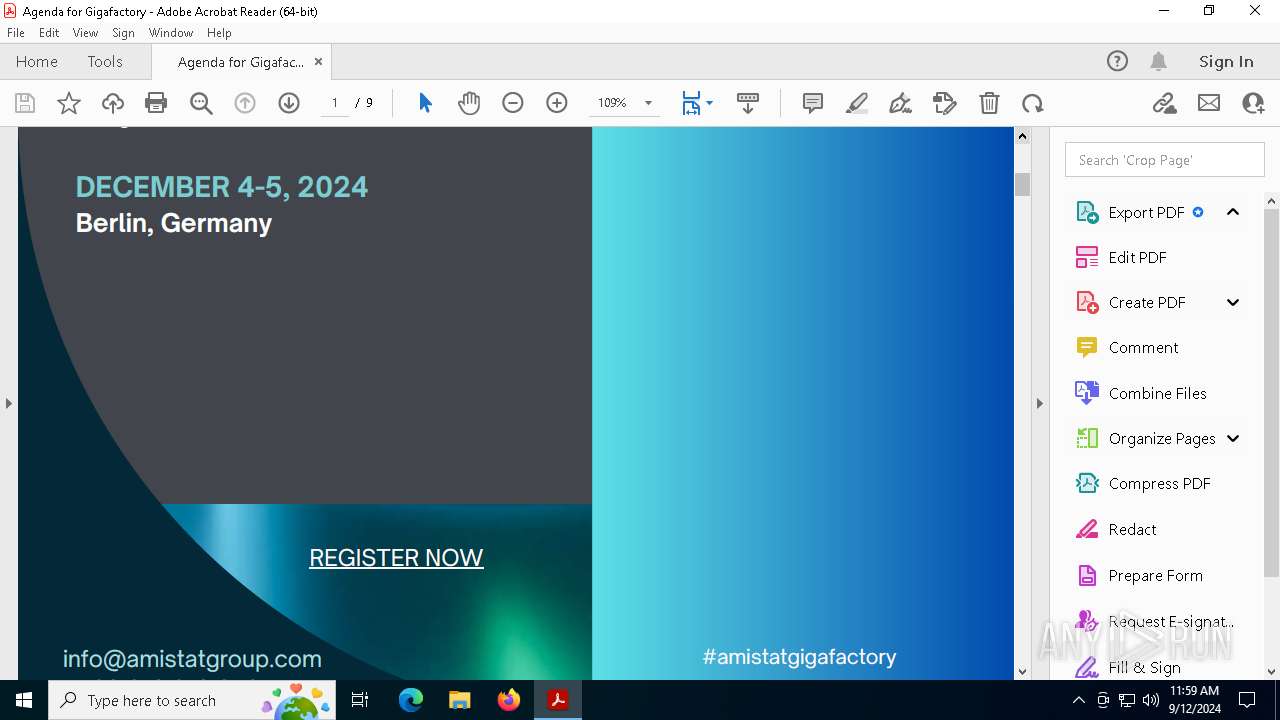
Task: Open the Window menu
Action: coord(171,33)
